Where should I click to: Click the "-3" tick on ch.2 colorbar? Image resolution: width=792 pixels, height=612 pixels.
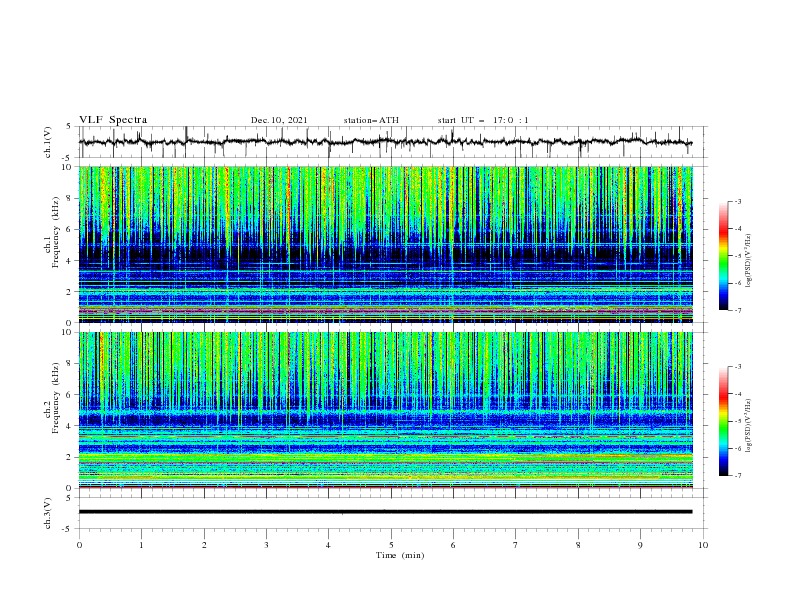[737, 367]
